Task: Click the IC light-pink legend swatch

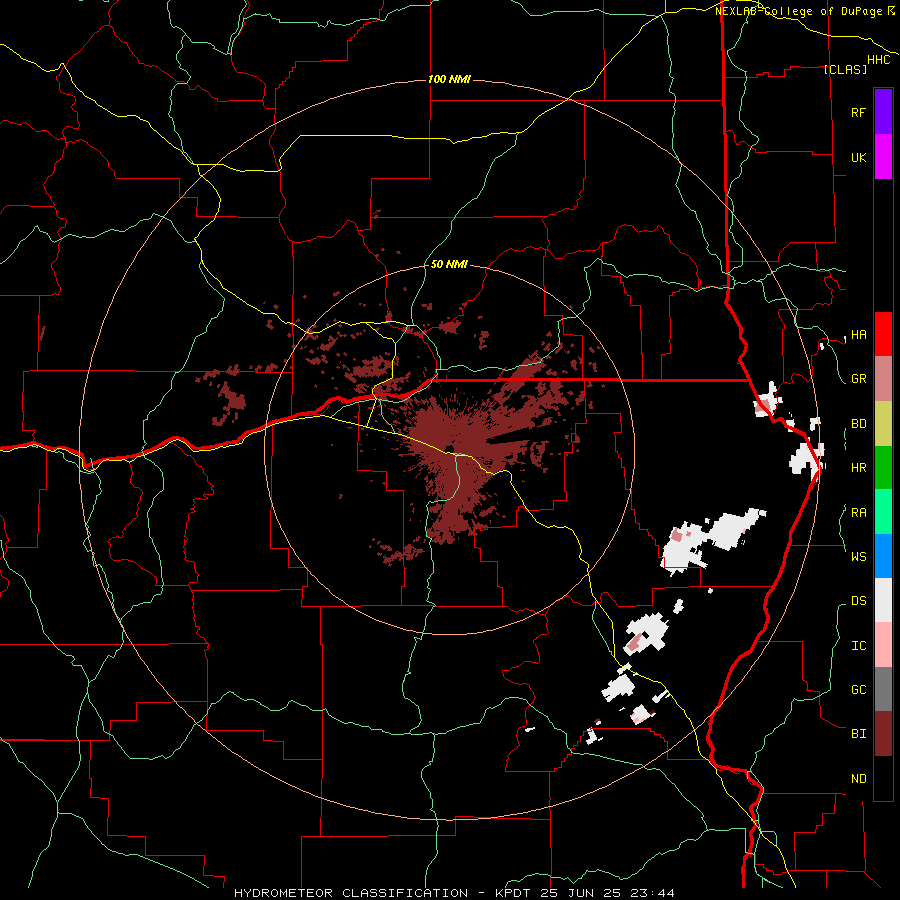Action: 883,645
